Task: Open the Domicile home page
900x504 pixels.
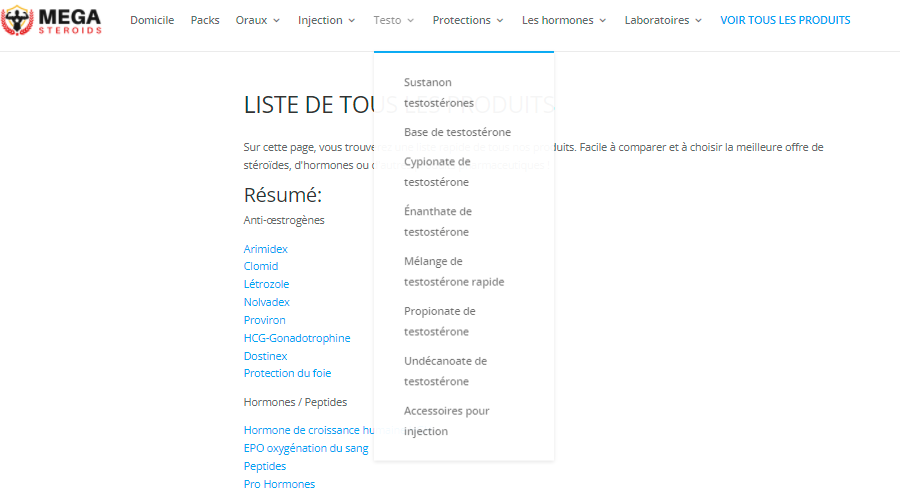Action: point(152,20)
